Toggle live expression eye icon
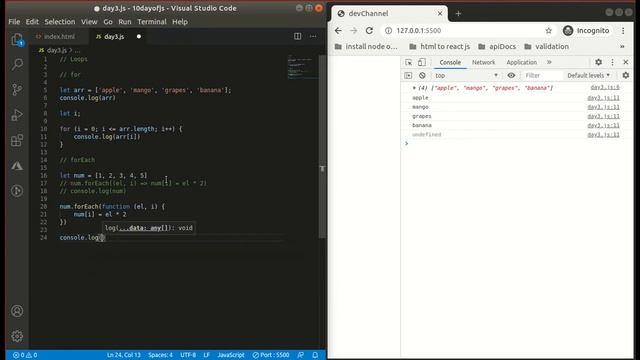This screenshot has width=640, height=360. (x=511, y=76)
